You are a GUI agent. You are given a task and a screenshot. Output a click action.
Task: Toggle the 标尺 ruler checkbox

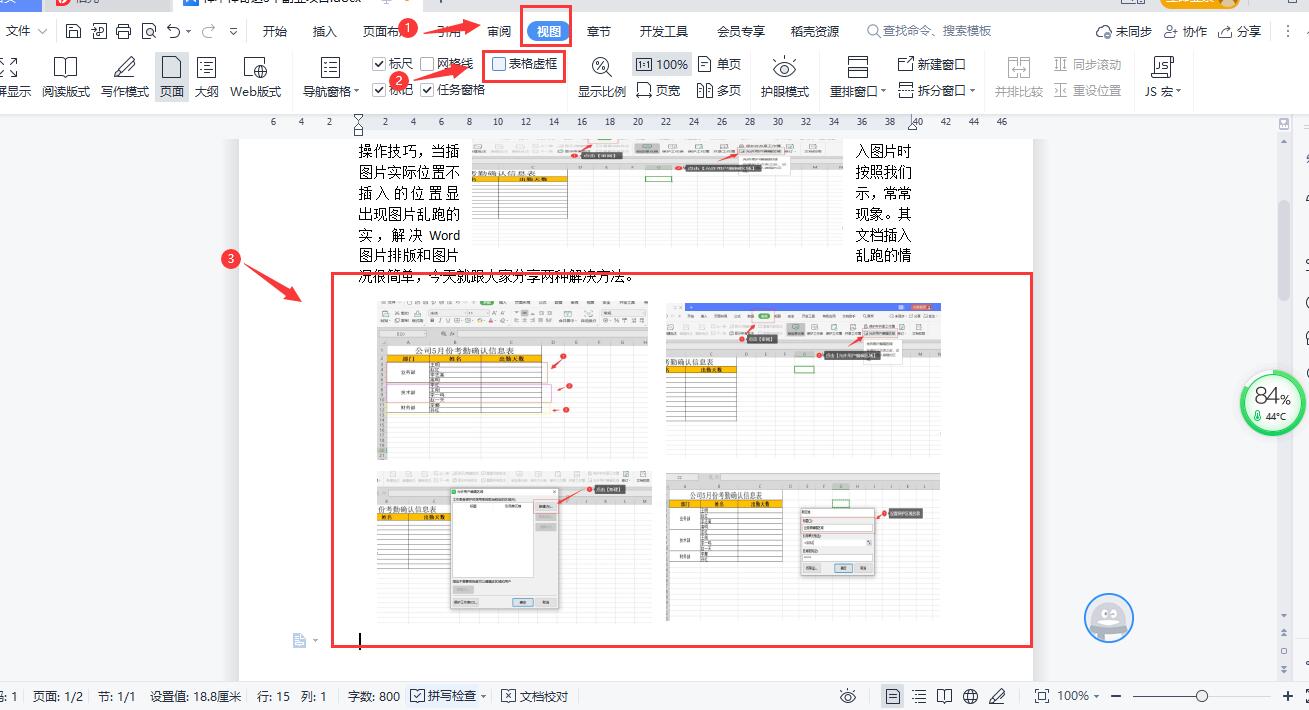pyautogui.click(x=379, y=64)
